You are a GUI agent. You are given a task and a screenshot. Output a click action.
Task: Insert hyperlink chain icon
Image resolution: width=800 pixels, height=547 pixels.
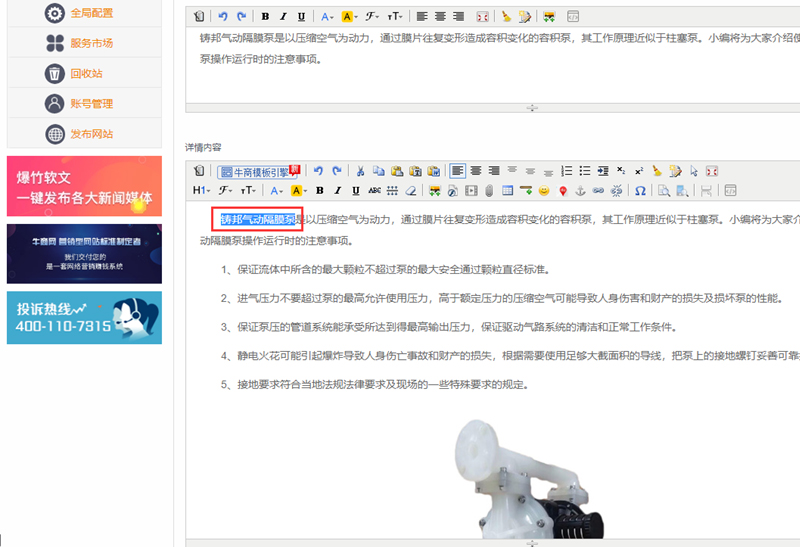coord(598,190)
